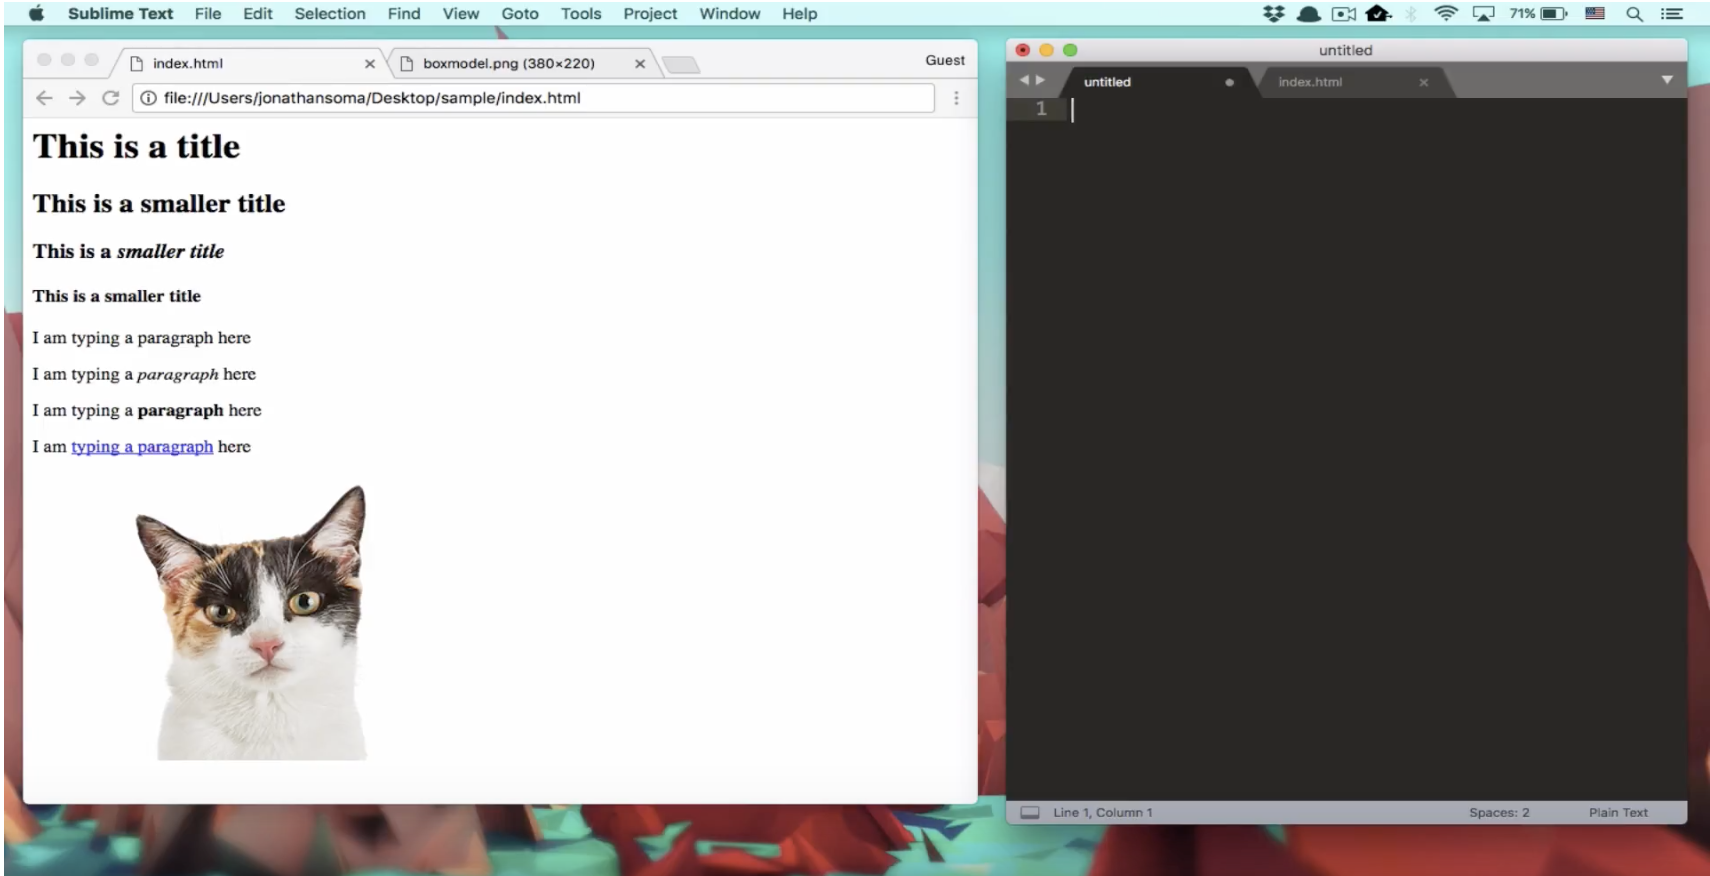
Task: Switch to index.html tab in Sublime
Action: [1309, 82]
